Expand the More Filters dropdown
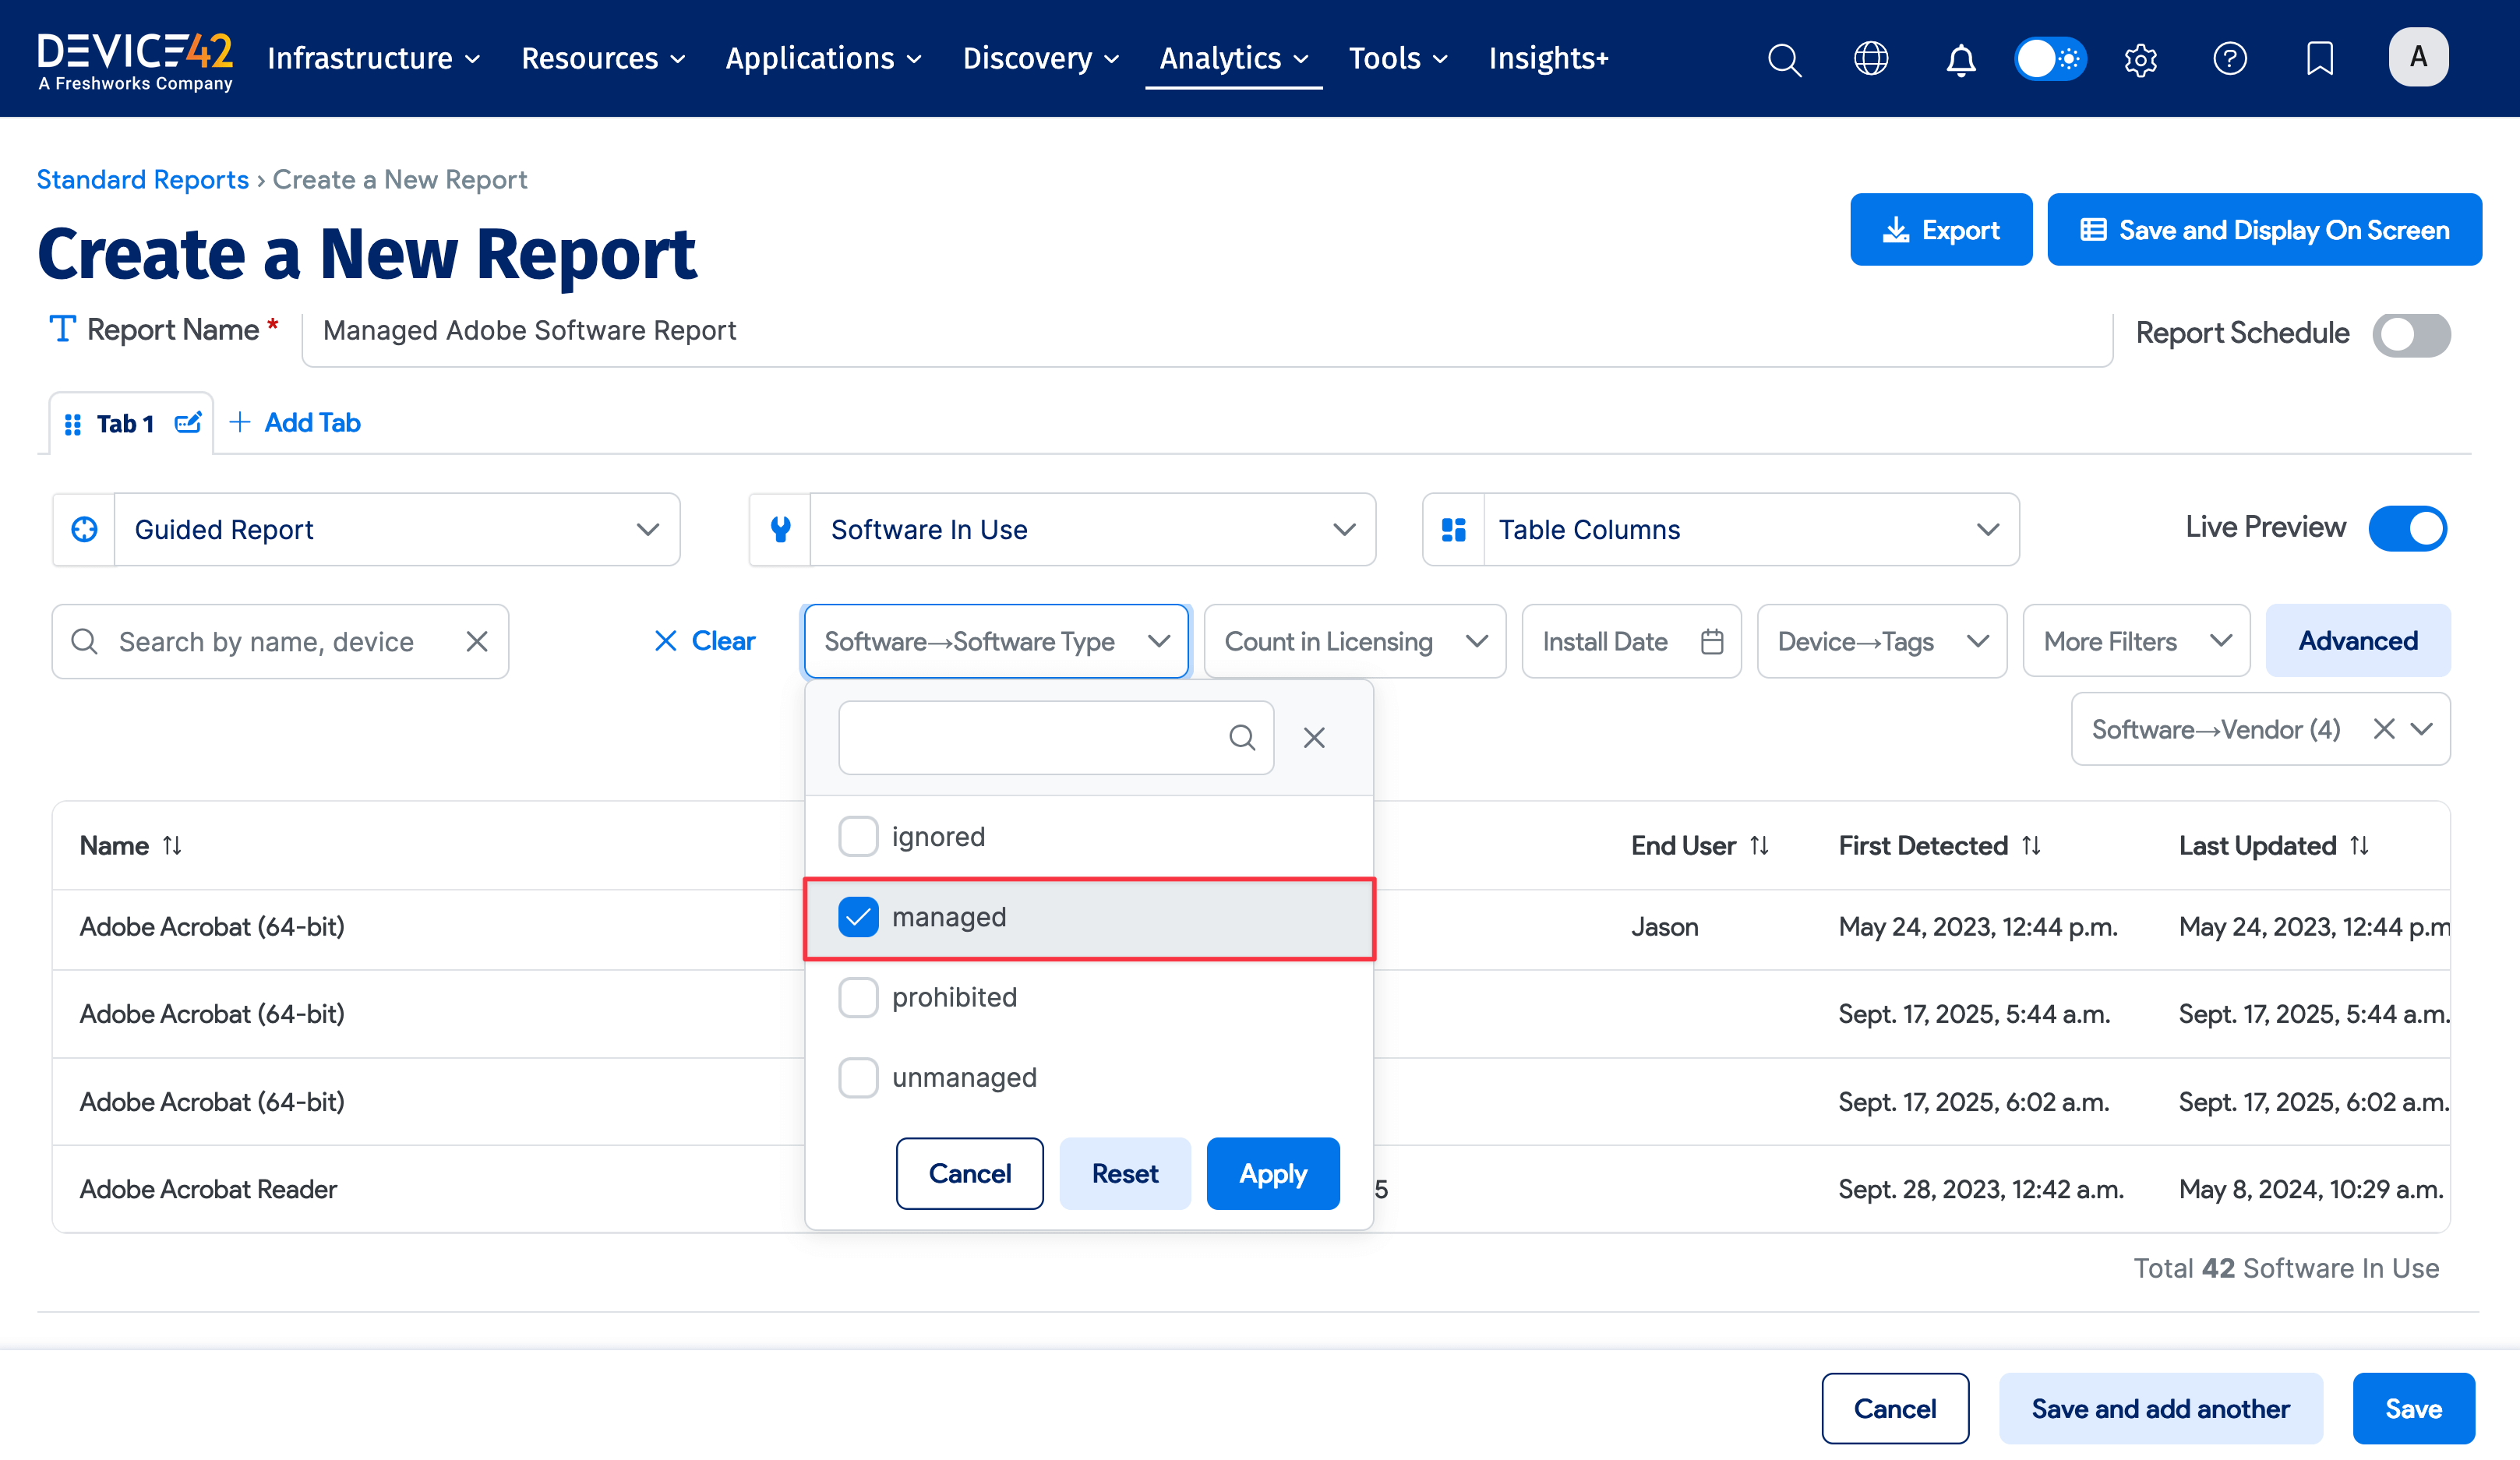Screen dimensions: 2520x1460 coord(2136,641)
